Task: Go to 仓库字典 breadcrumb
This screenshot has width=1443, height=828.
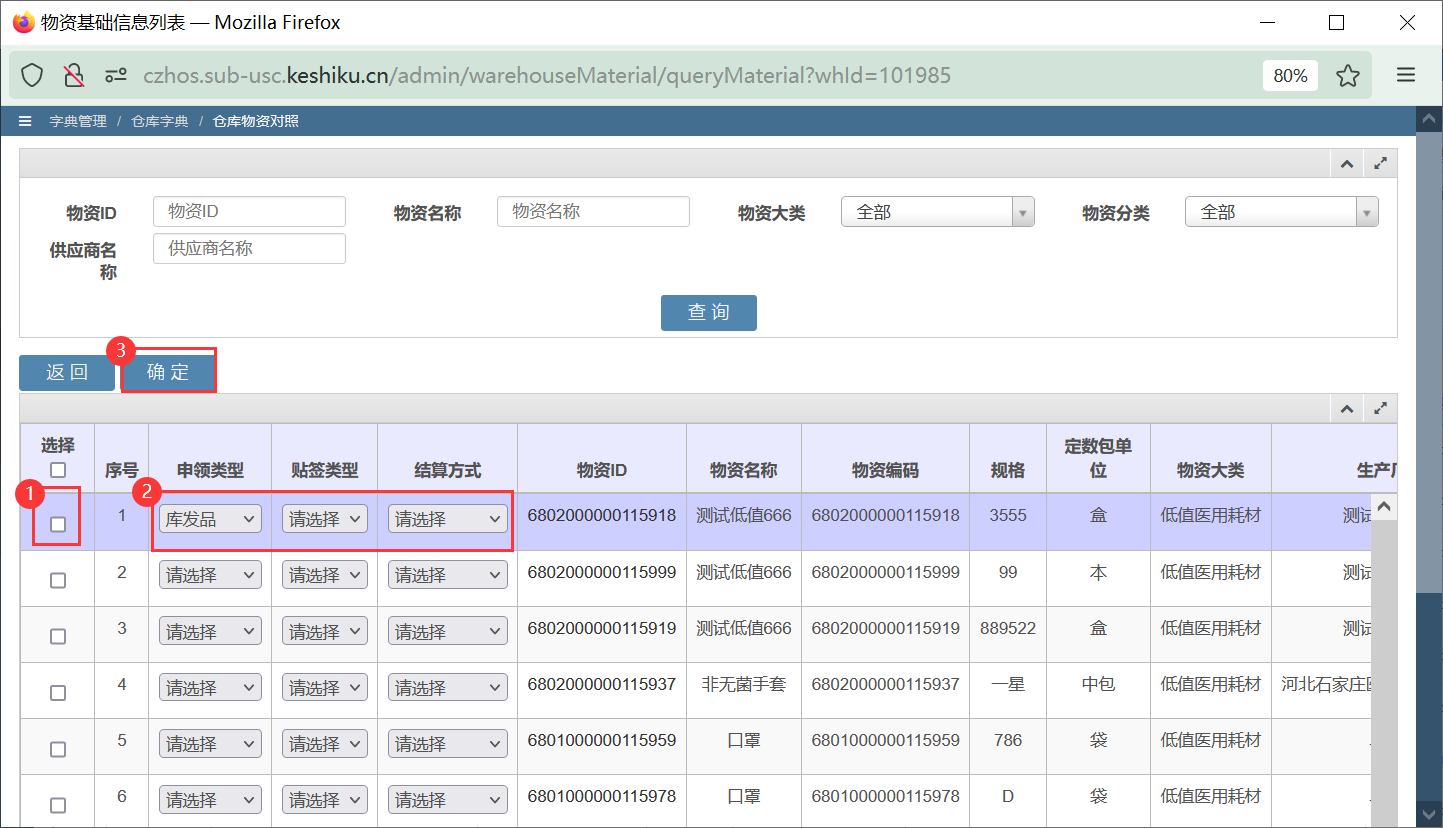Action: (160, 121)
